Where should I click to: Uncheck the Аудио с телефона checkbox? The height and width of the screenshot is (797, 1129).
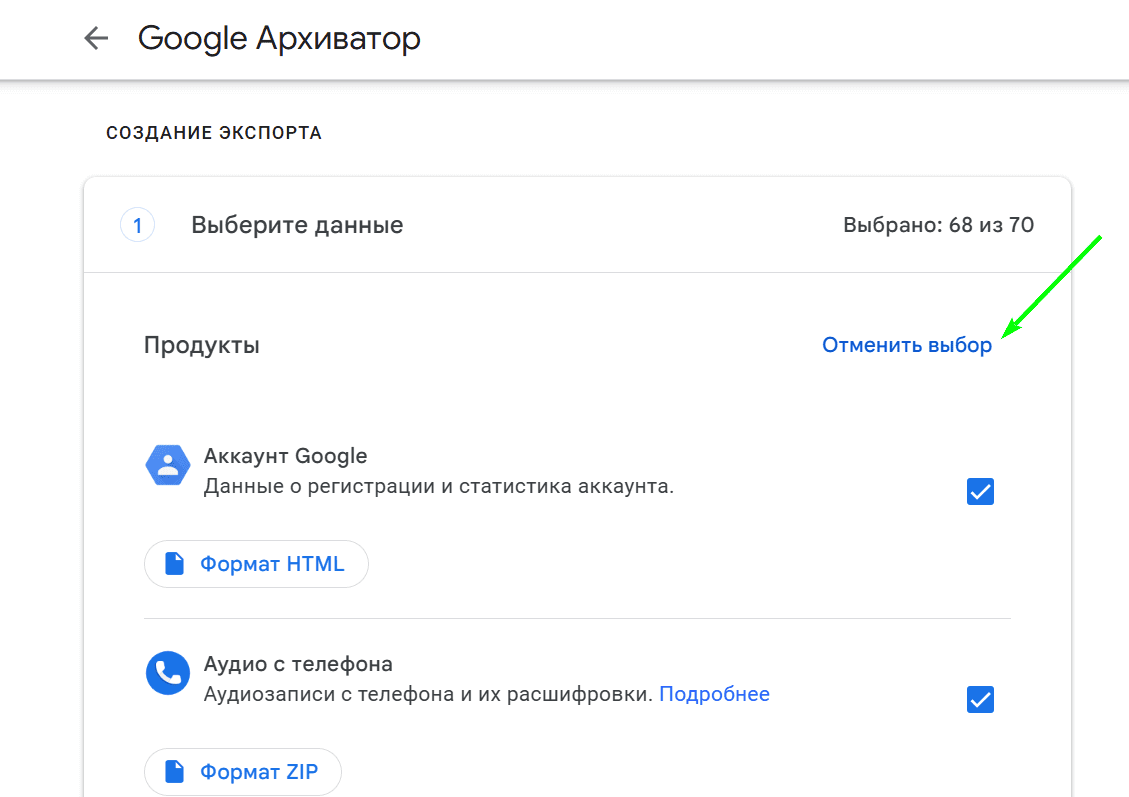[980, 699]
